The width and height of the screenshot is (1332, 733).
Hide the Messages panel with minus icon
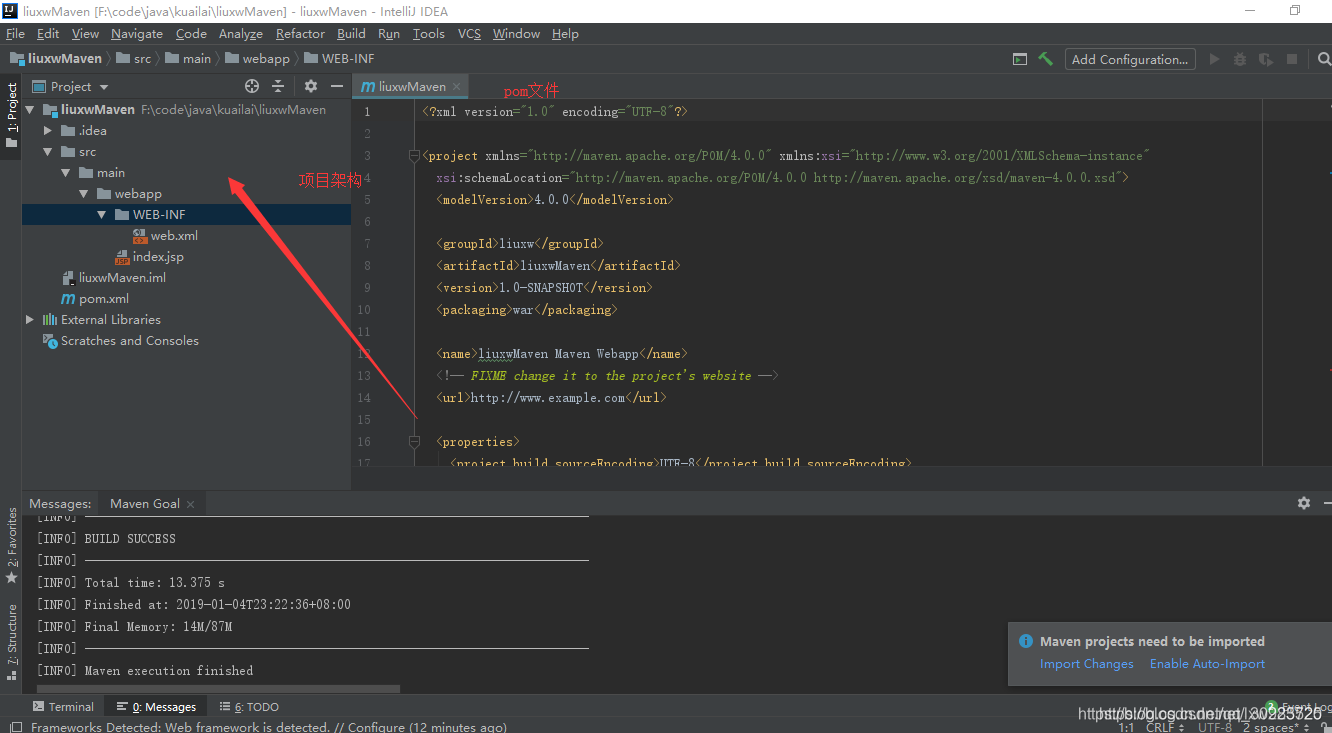click(x=1329, y=503)
